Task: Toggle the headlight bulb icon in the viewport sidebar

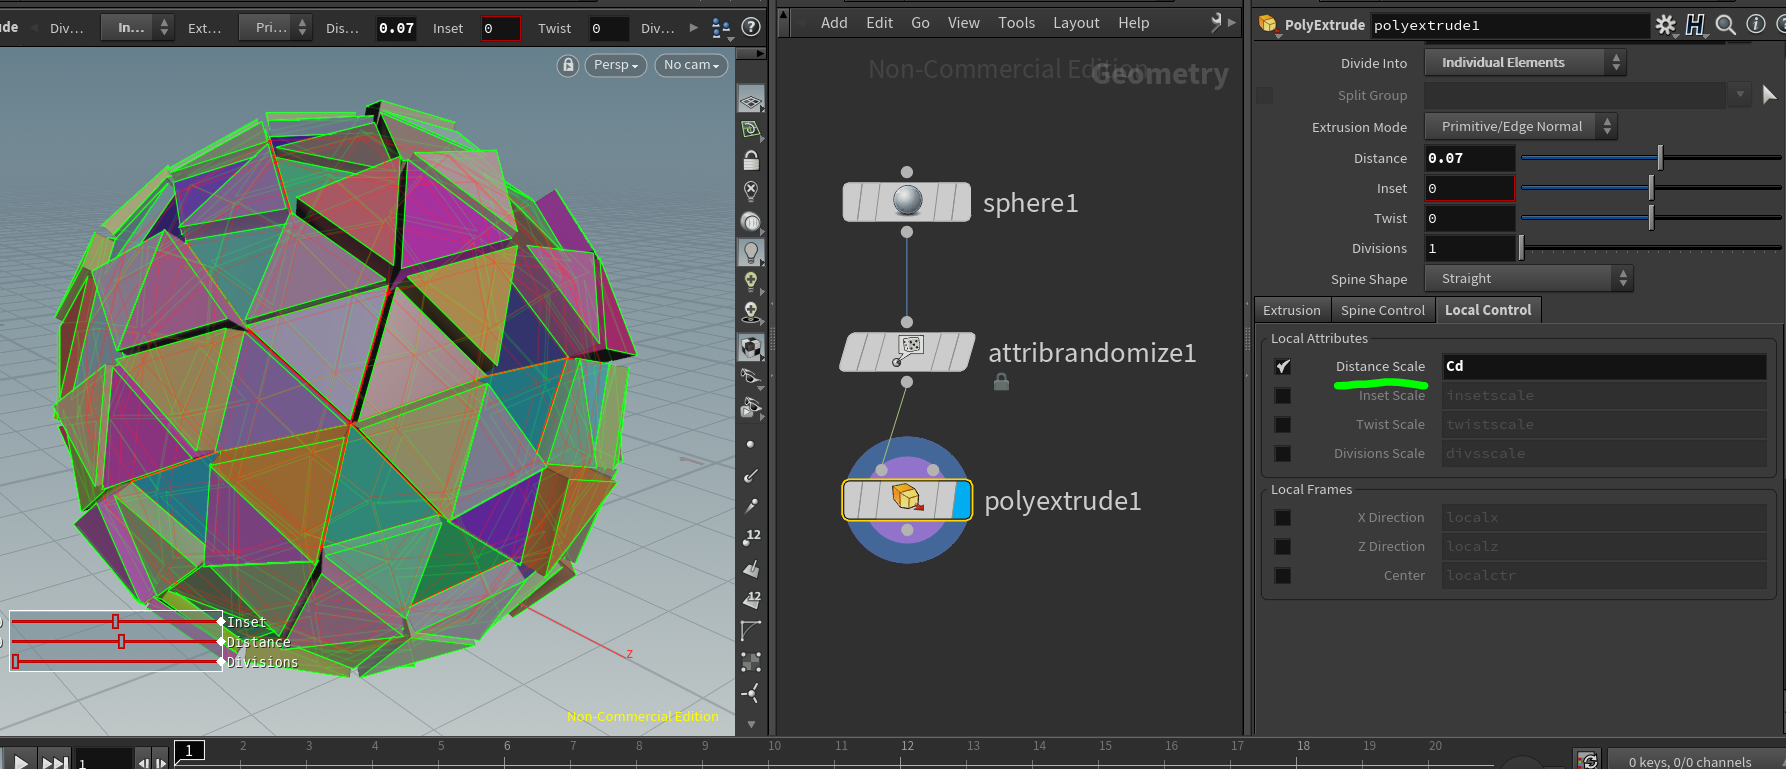Action: 751,252
